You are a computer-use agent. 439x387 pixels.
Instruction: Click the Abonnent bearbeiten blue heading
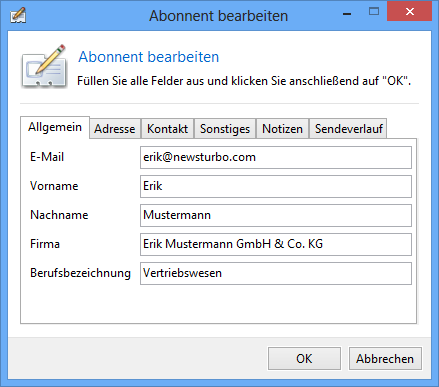149,57
